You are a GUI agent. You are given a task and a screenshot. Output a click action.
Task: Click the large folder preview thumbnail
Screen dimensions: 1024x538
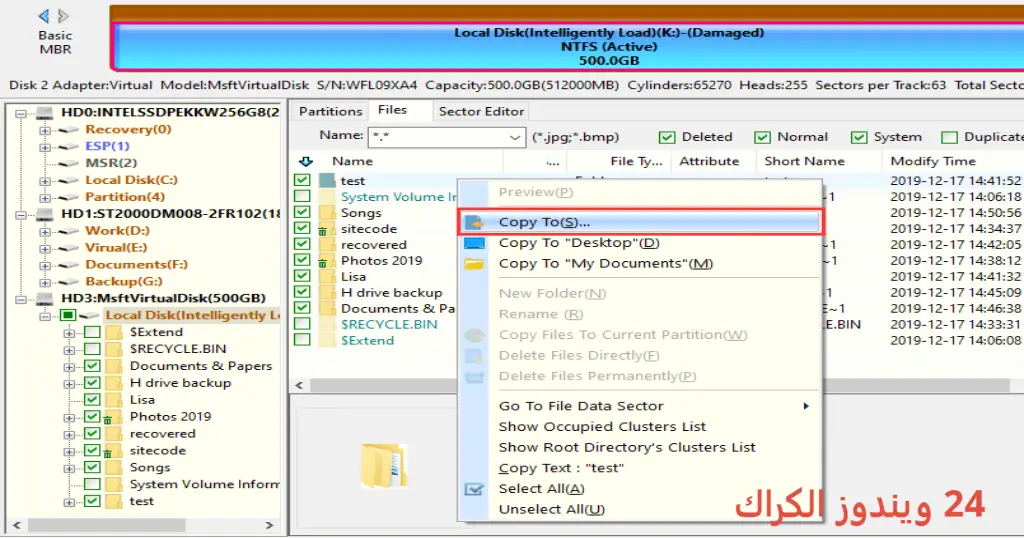pyautogui.click(x=383, y=466)
